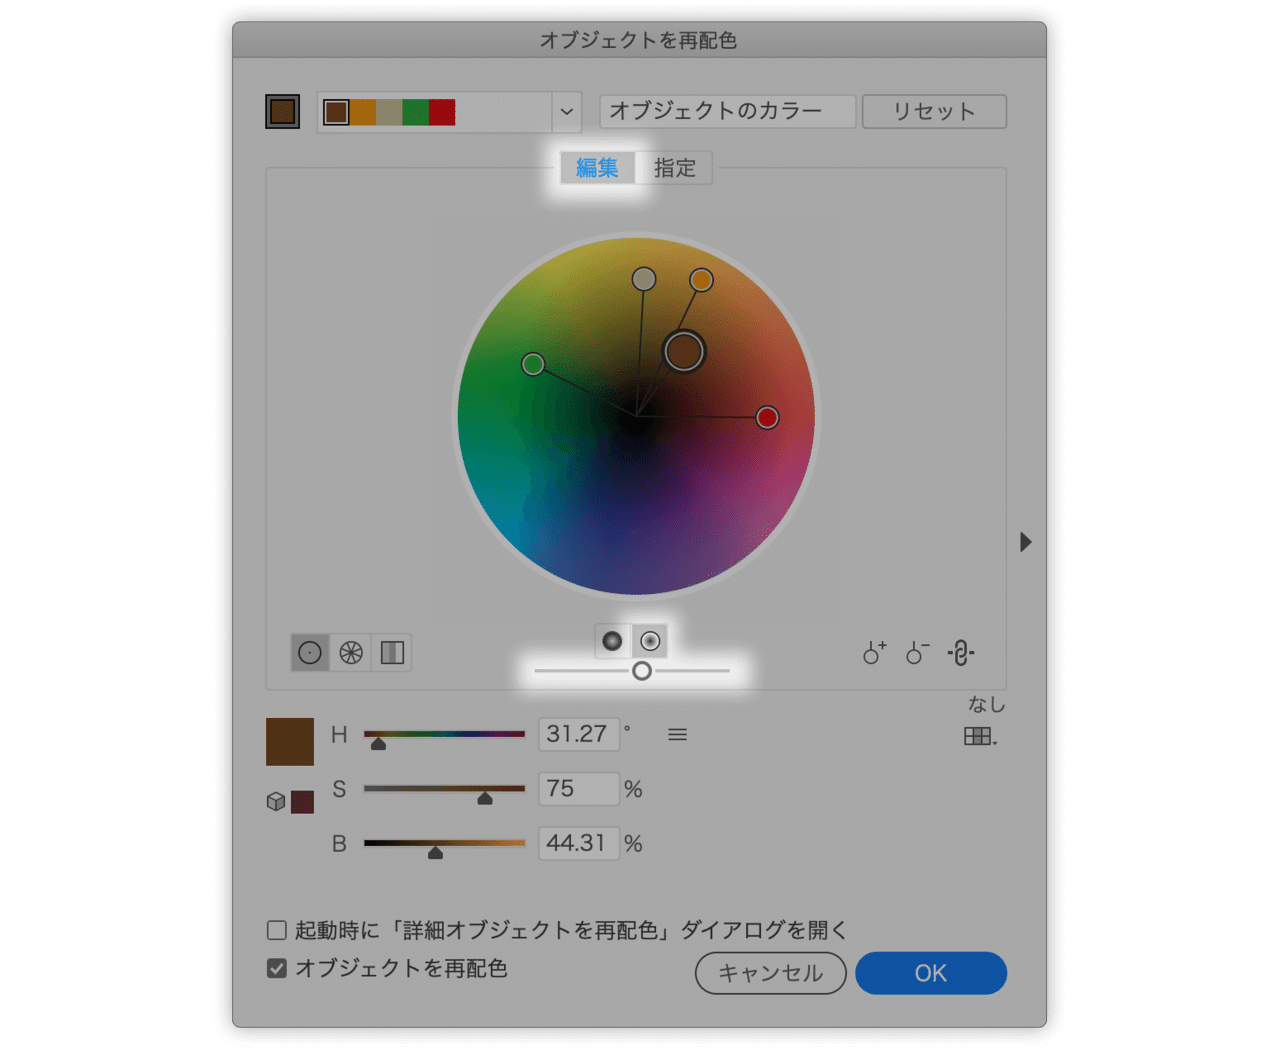This screenshot has height=1050, width=1280.
Task: Click the slider below the color wheel
Action: coord(632,671)
